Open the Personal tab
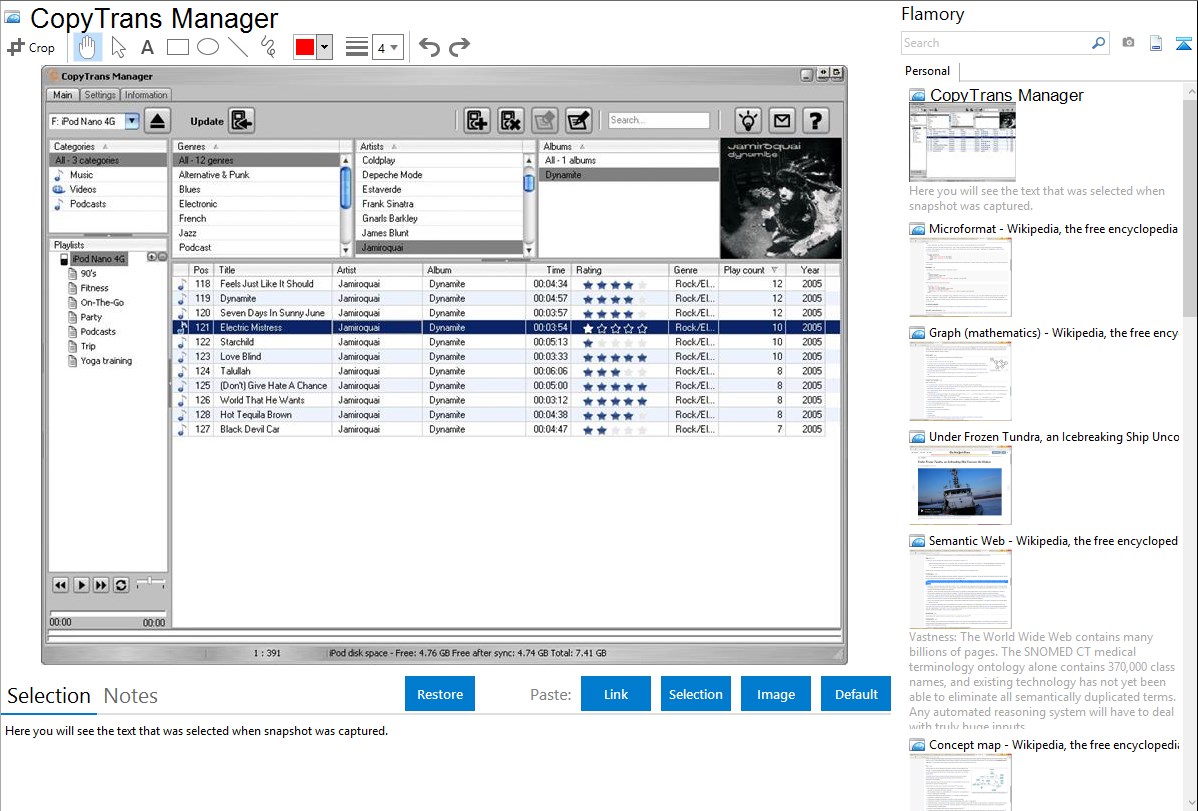1198x811 pixels. (927, 71)
